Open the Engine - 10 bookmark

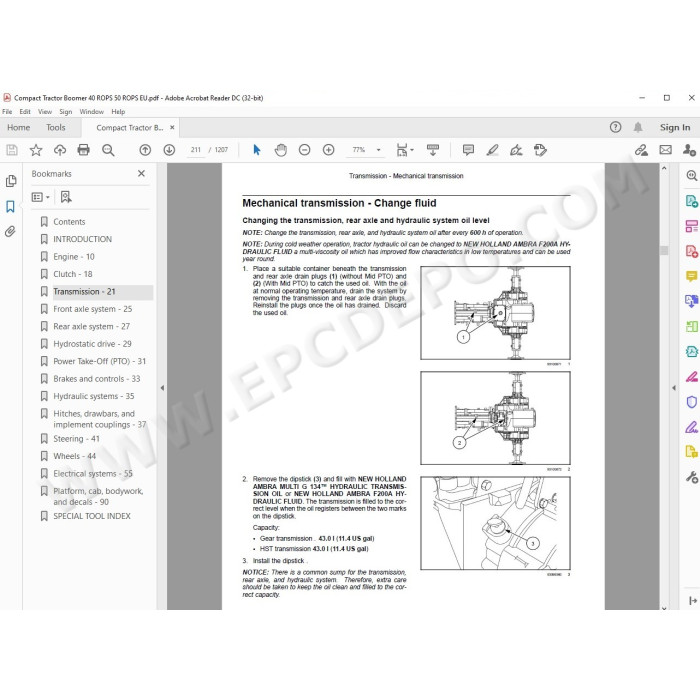pyautogui.click(x=74, y=257)
